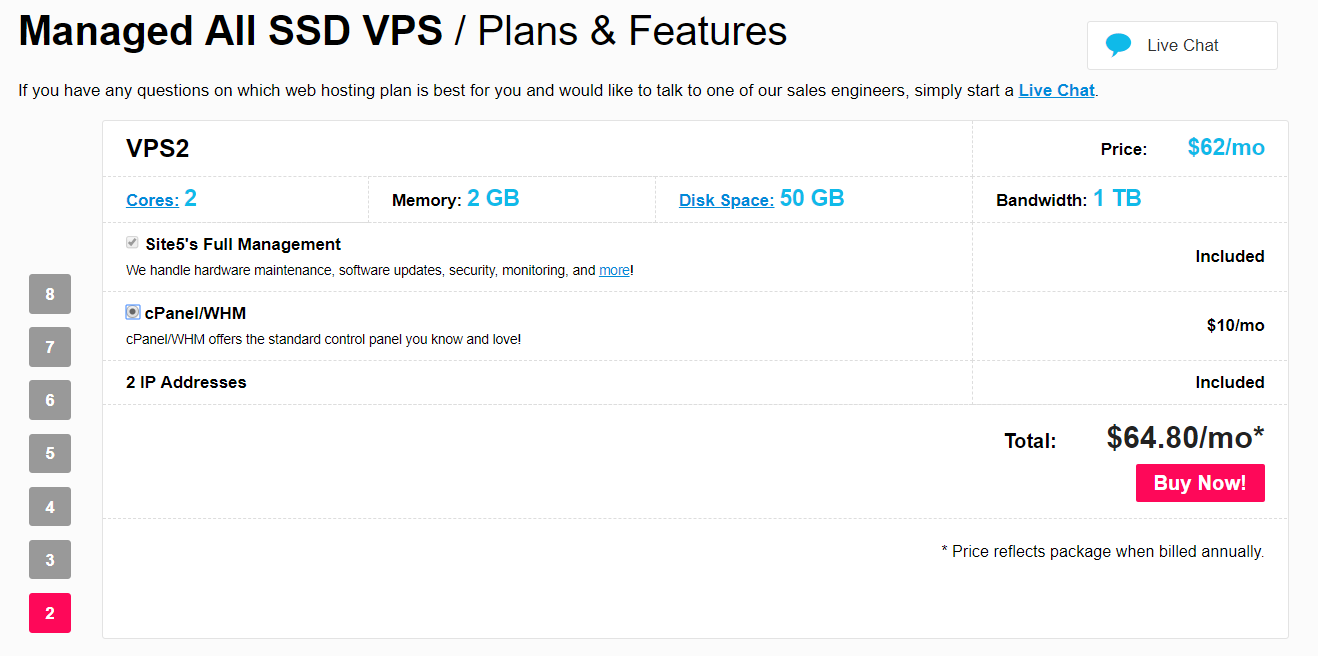Screen dimensions: 1318x656
Task: Click the $64.80/mo total price
Action: 1185,435
